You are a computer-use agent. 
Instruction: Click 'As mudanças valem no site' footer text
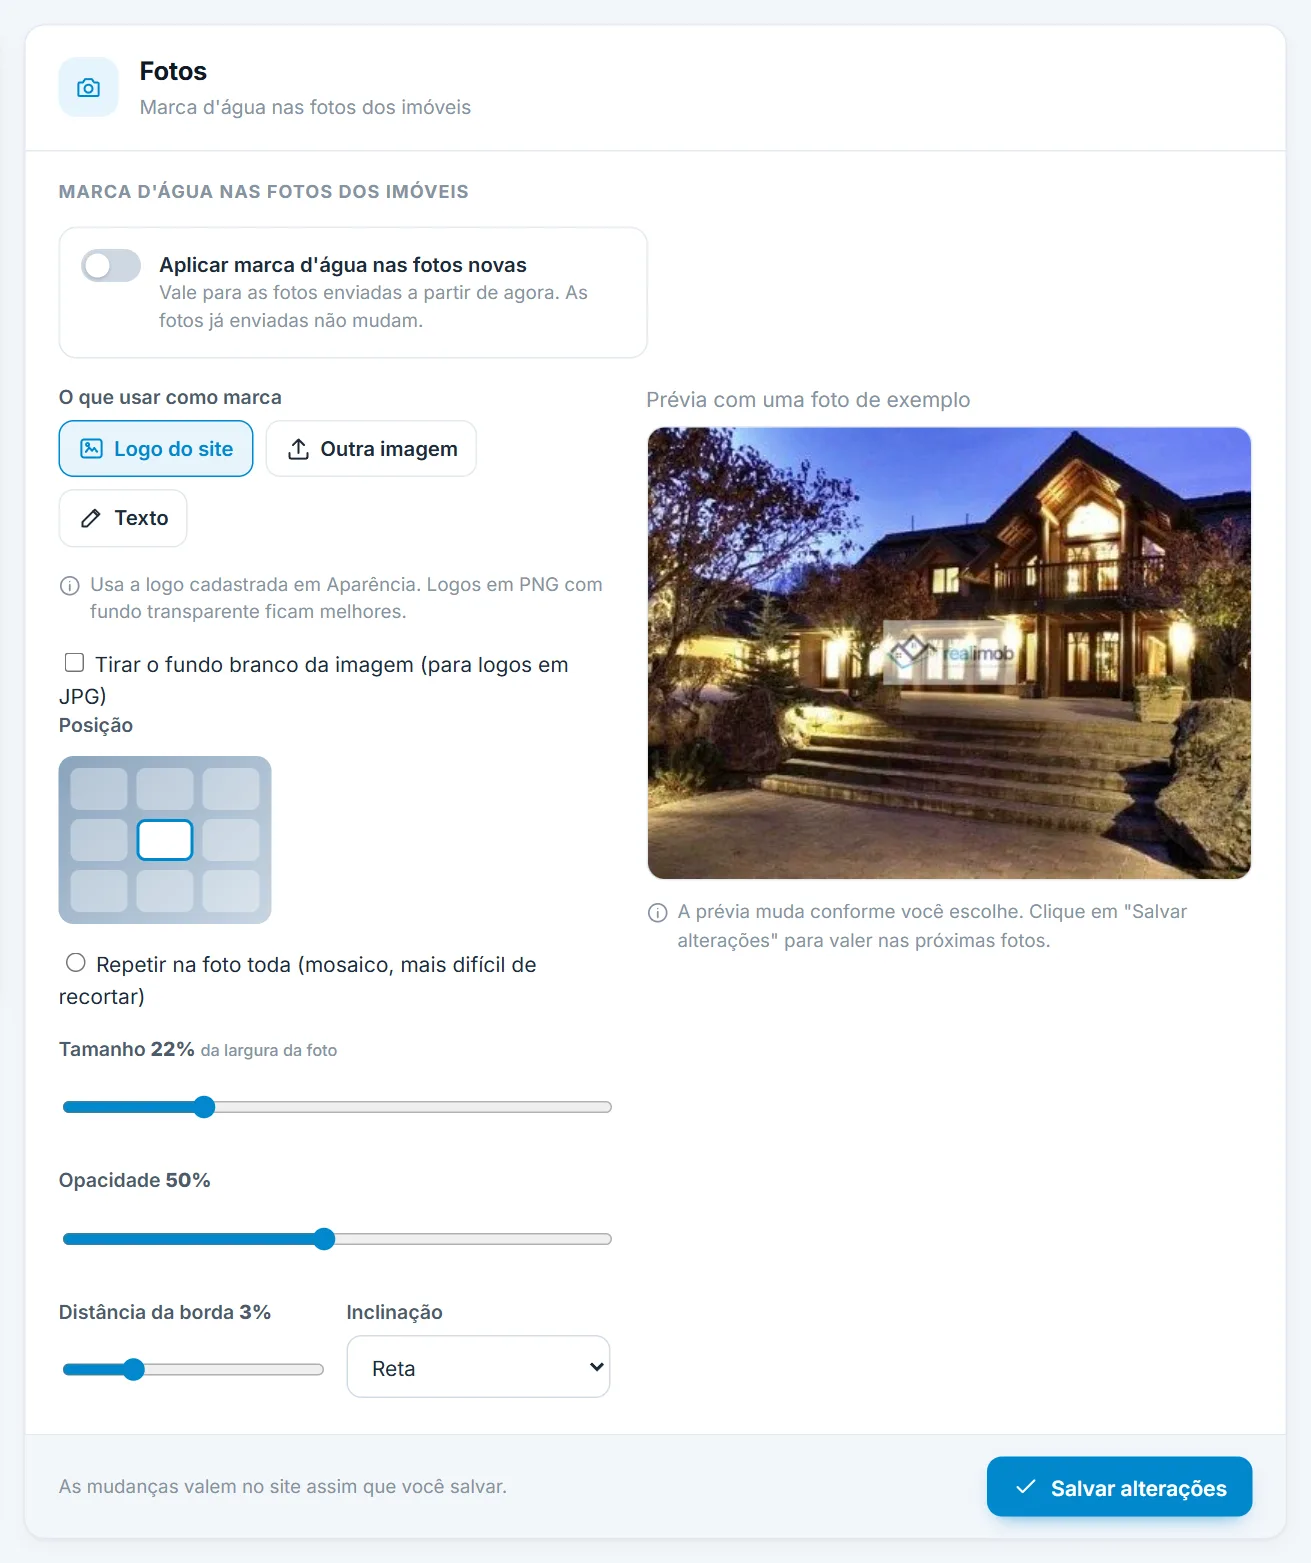[283, 1487]
